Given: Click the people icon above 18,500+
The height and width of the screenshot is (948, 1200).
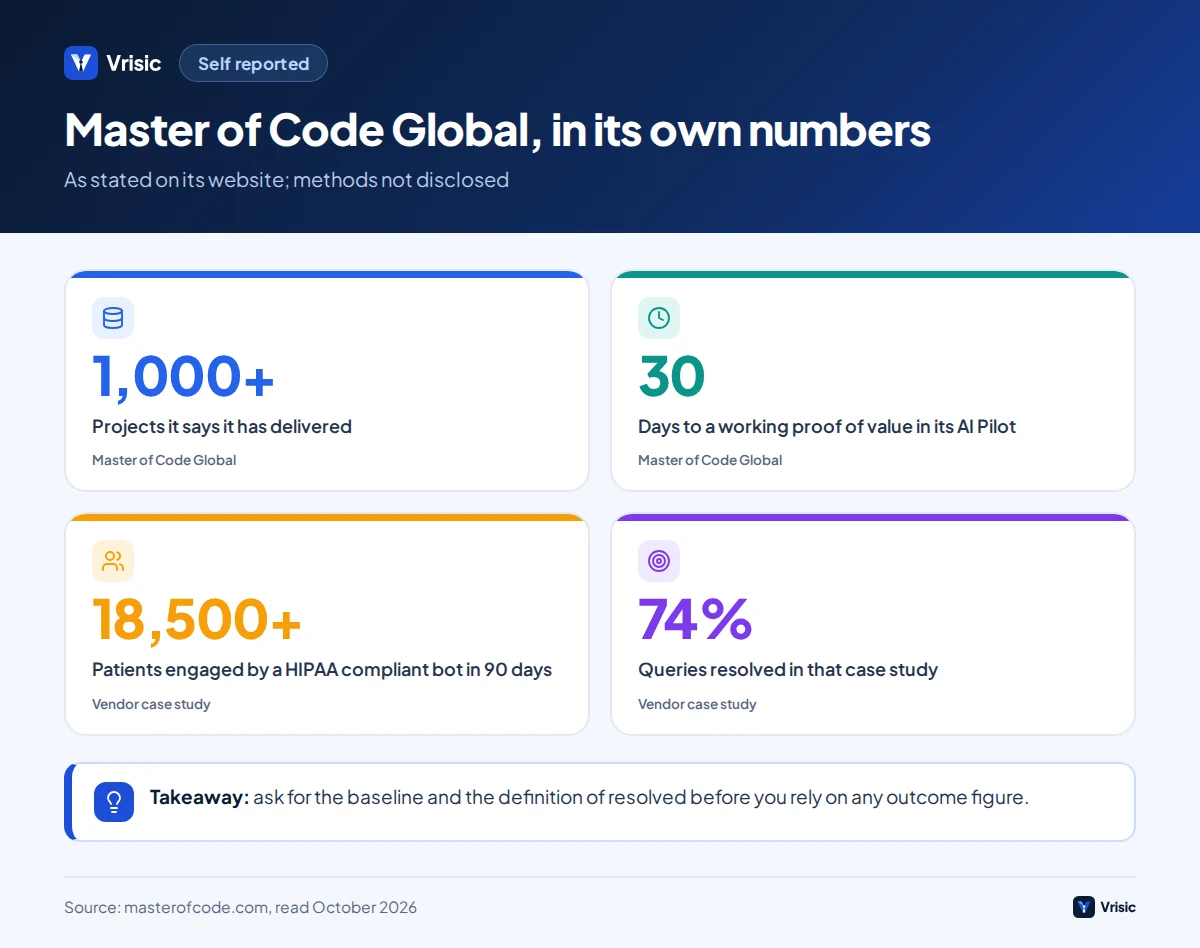Looking at the screenshot, I should pyautogui.click(x=113, y=561).
